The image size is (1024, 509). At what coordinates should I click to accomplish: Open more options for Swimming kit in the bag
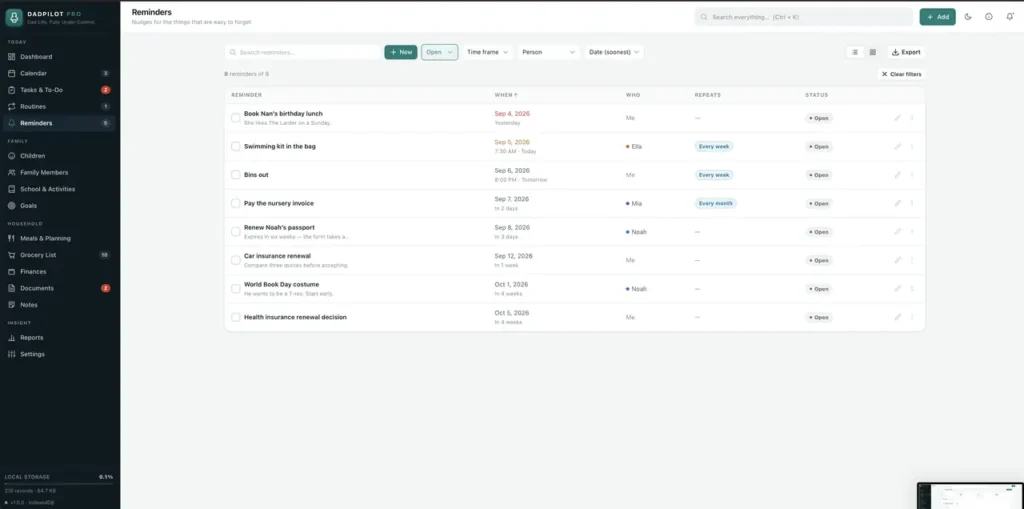(x=912, y=146)
